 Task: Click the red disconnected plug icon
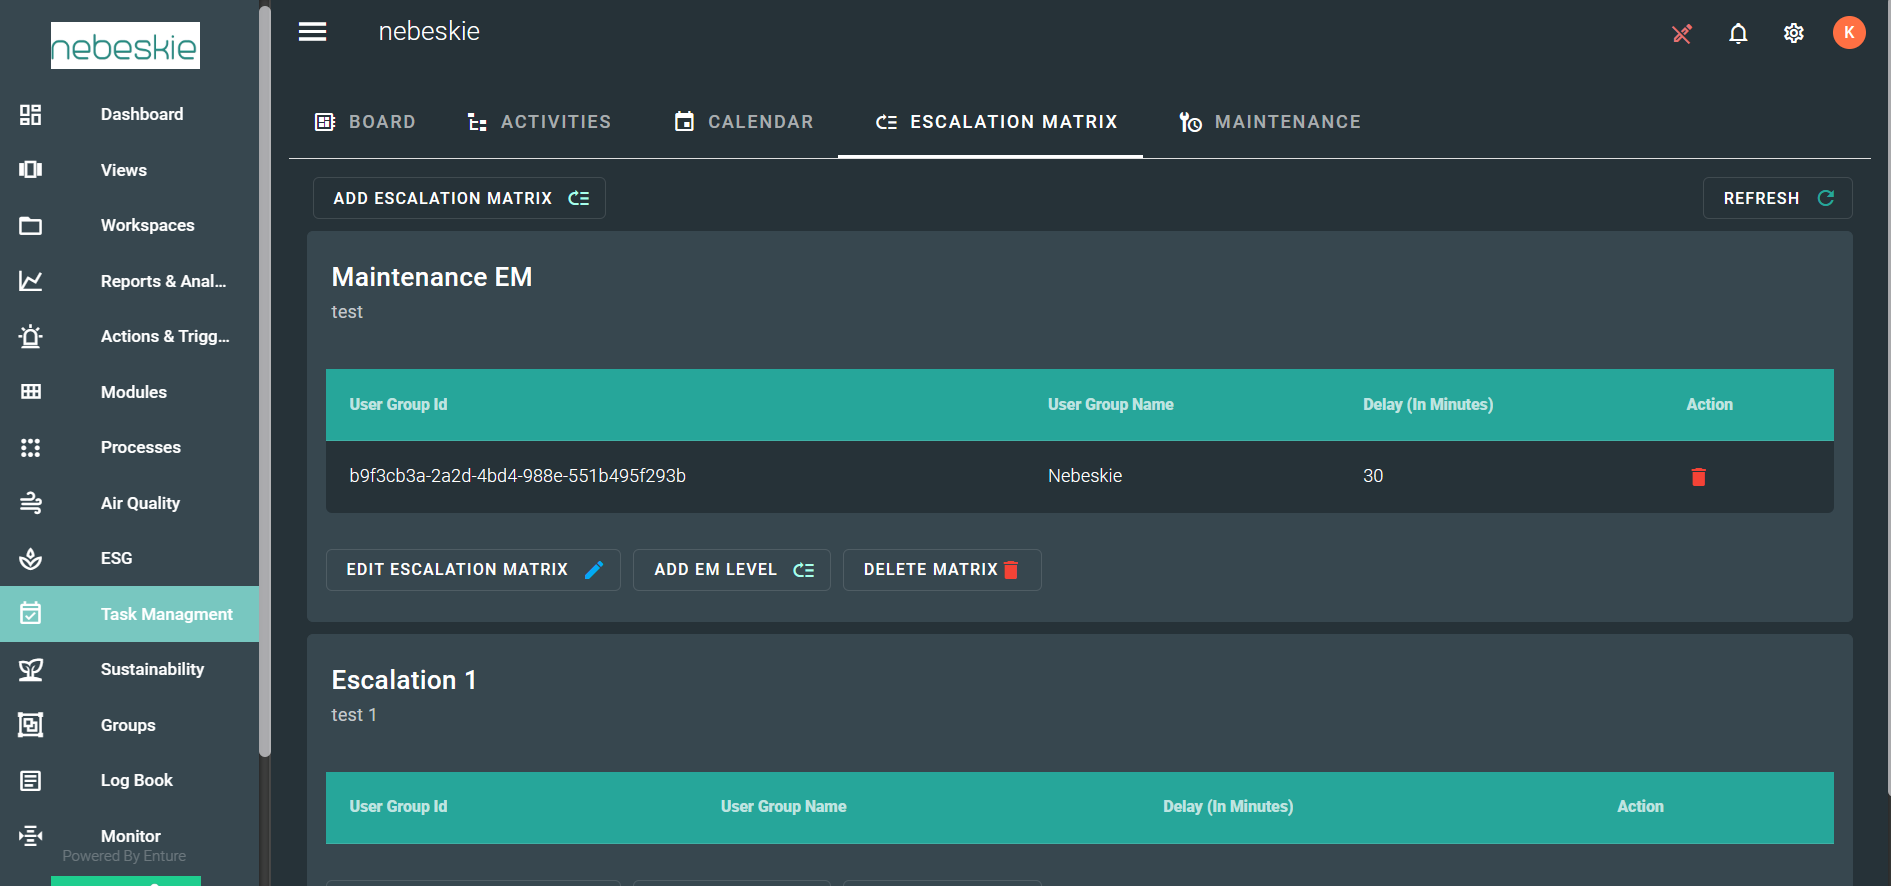click(1682, 34)
